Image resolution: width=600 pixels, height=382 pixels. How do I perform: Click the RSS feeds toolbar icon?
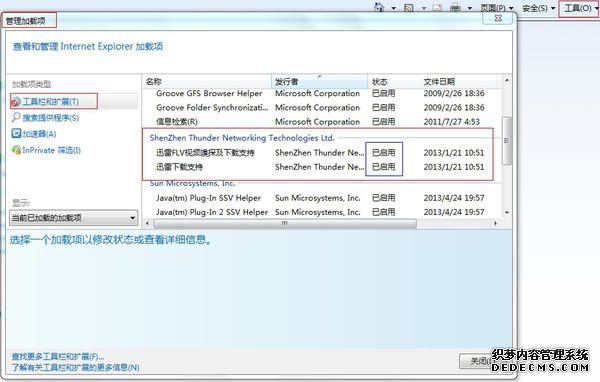click(x=409, y=8)
